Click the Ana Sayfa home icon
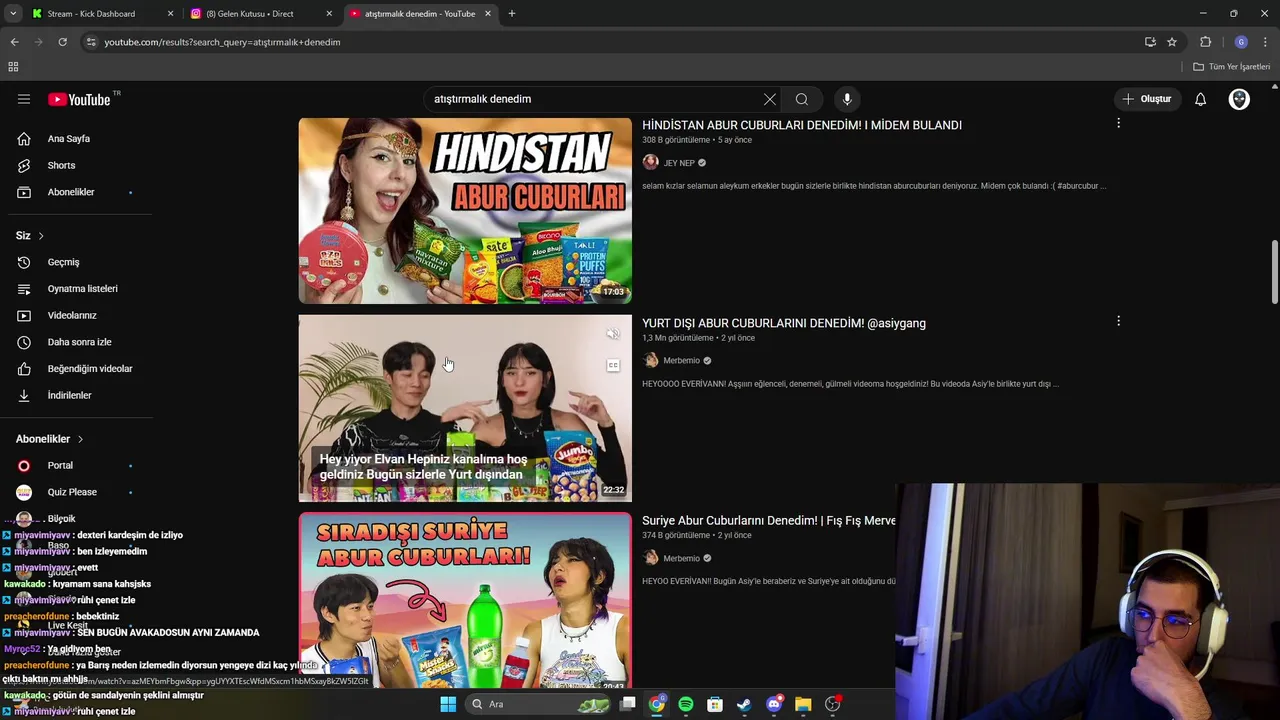Image resolution: width=1280 pixels, height=720 pixels. pyautogui.click(x=24, y=139)
